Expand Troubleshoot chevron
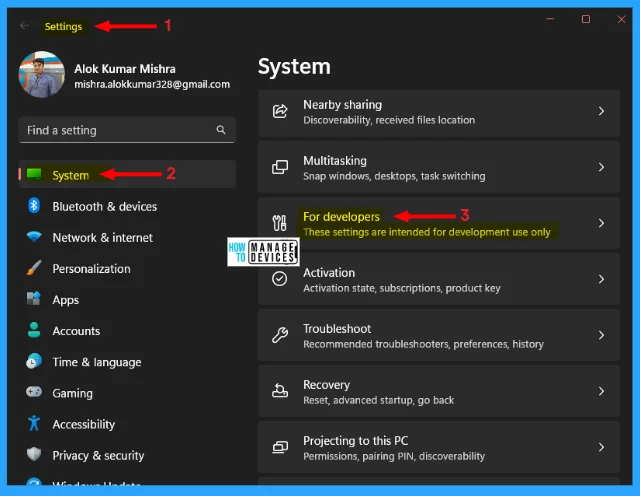The image size is (640, 496). tap(601, 335)
